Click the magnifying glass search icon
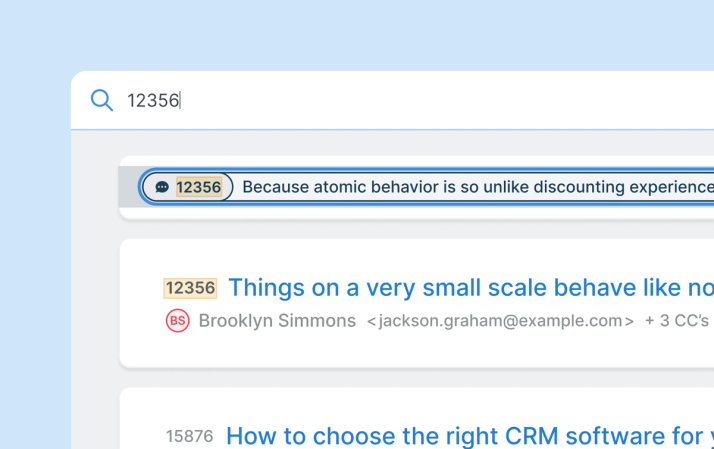Screen dimensions: 714x449 102,100
